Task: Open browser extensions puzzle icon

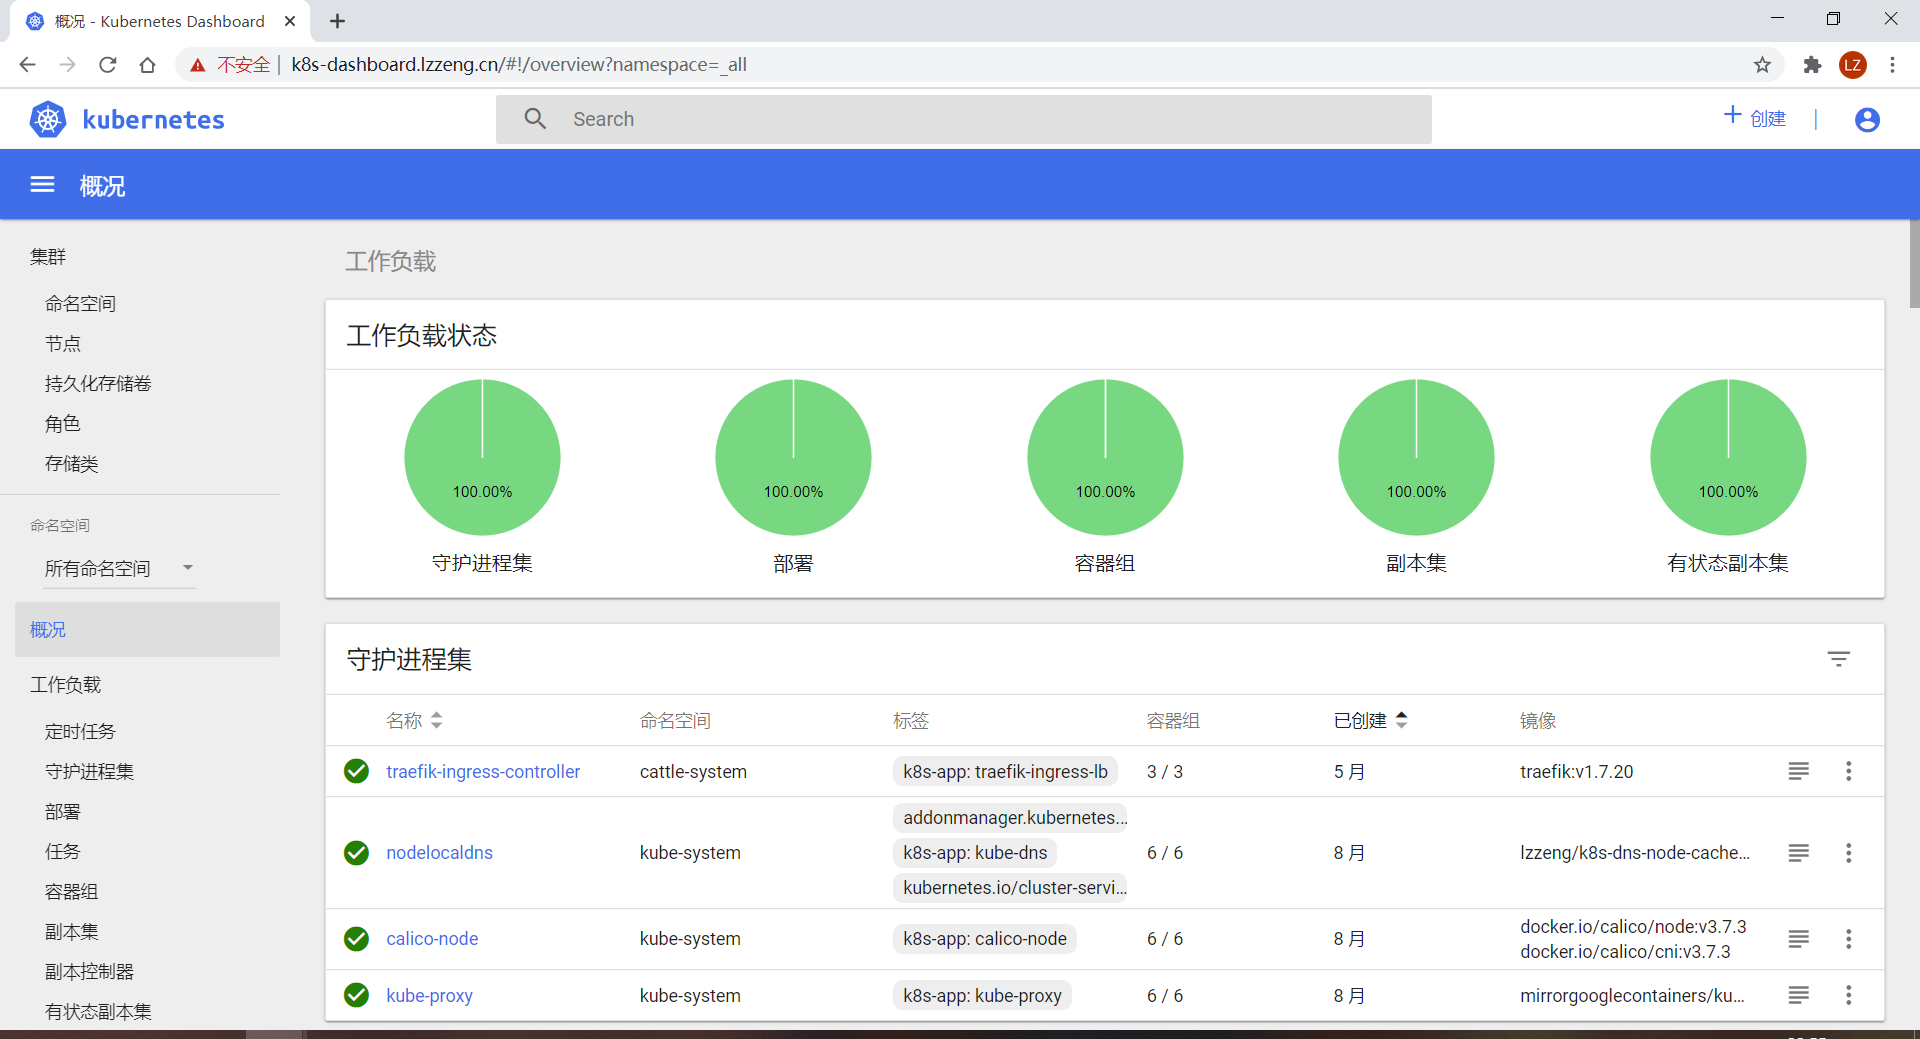Action: (1812, 65)
